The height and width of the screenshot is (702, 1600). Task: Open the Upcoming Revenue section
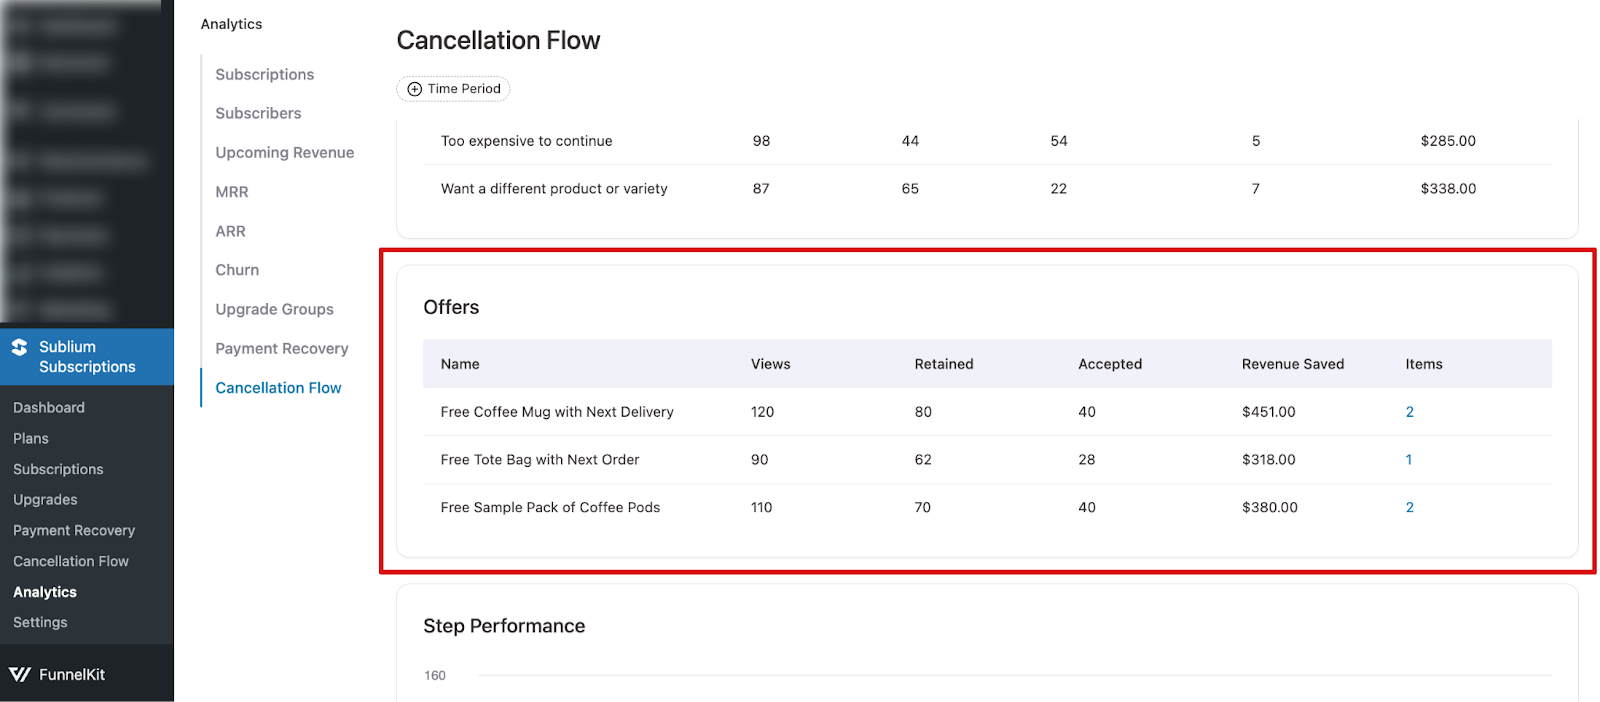coord(285,153)
